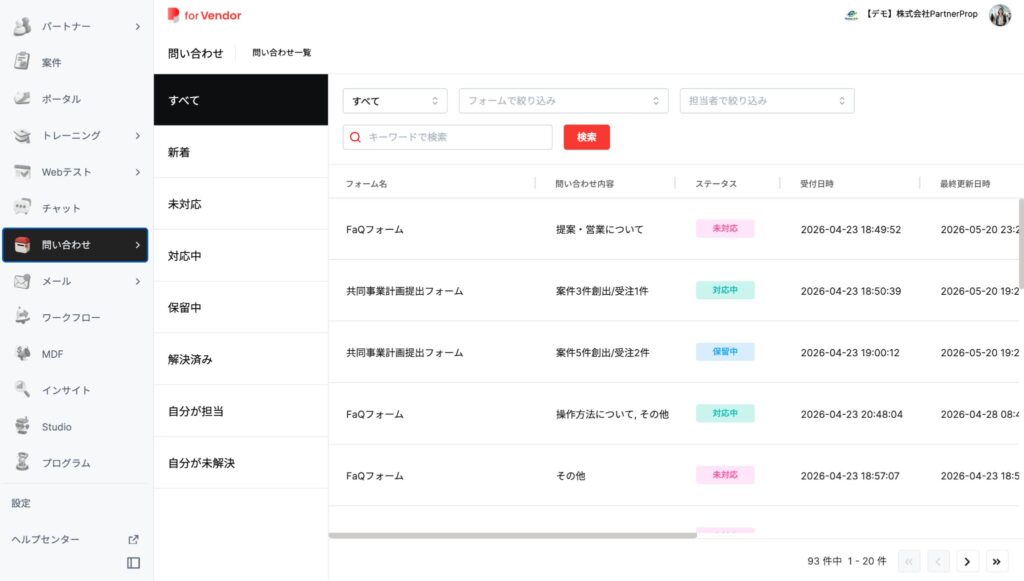Select the 解決済み filter tab
Image resolution: width=1024 pixels, height=581 pixels.
coord(241,359)
